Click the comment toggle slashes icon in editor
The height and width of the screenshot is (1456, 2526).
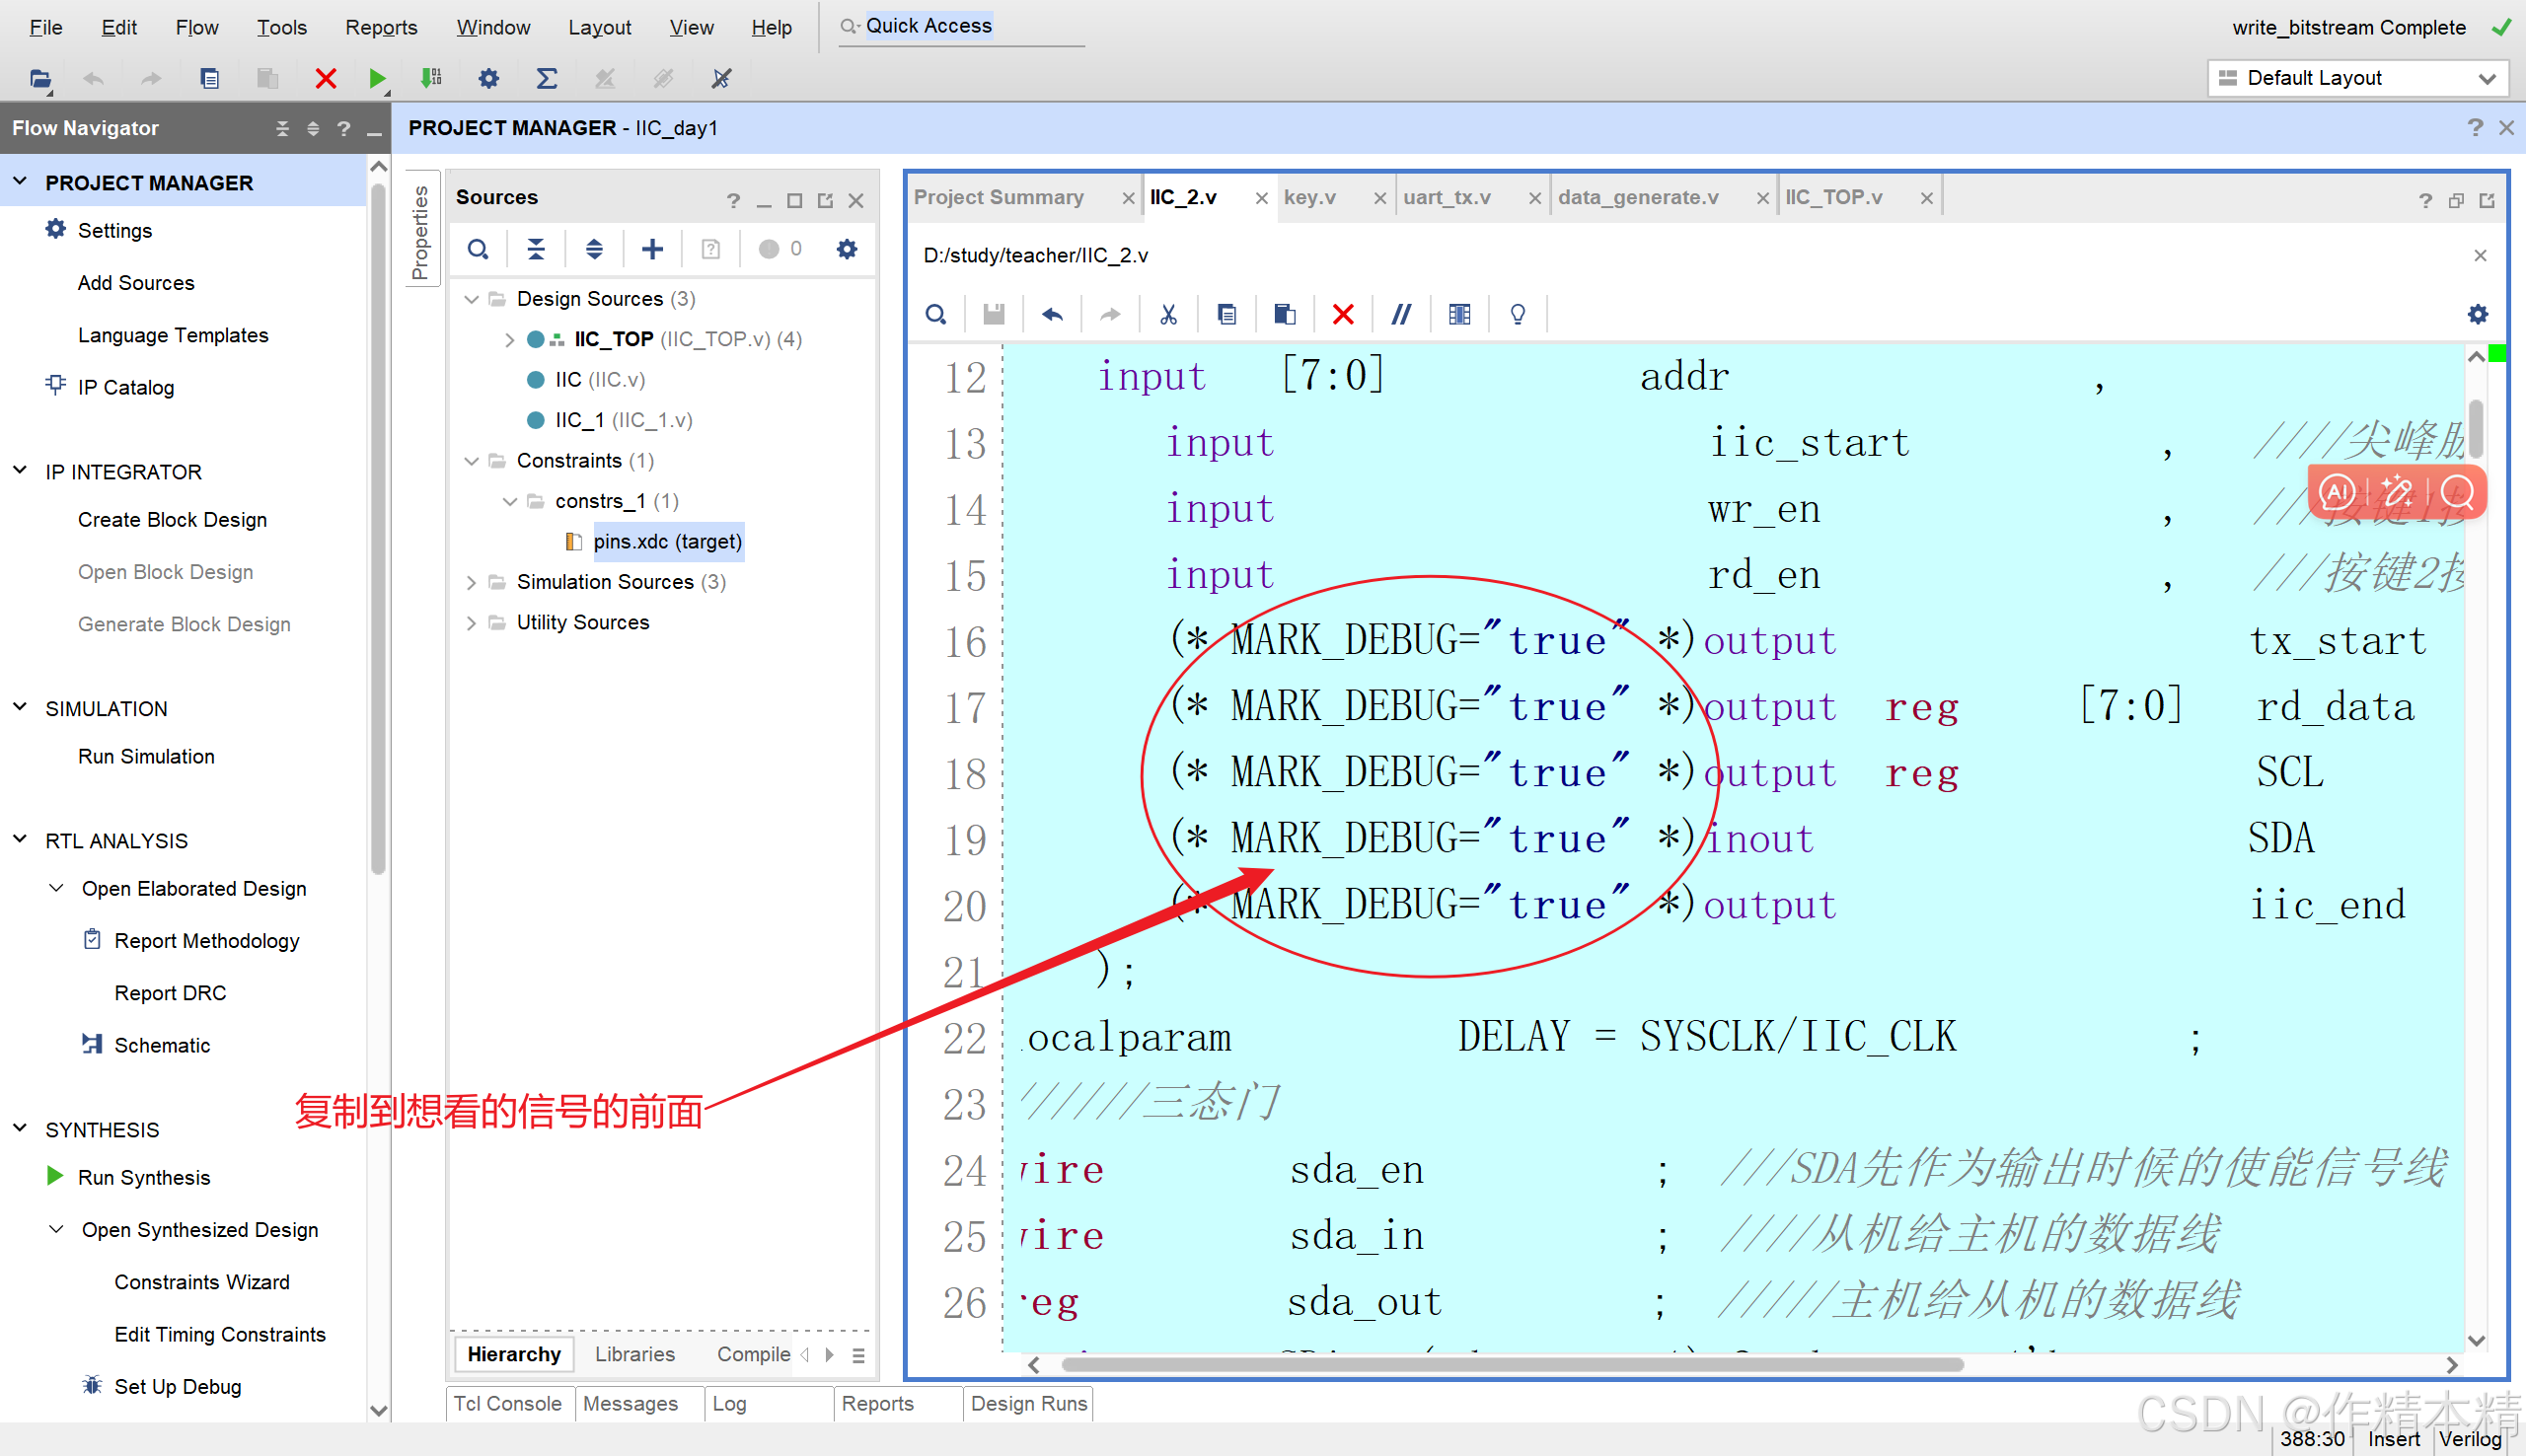point(1401,315)
